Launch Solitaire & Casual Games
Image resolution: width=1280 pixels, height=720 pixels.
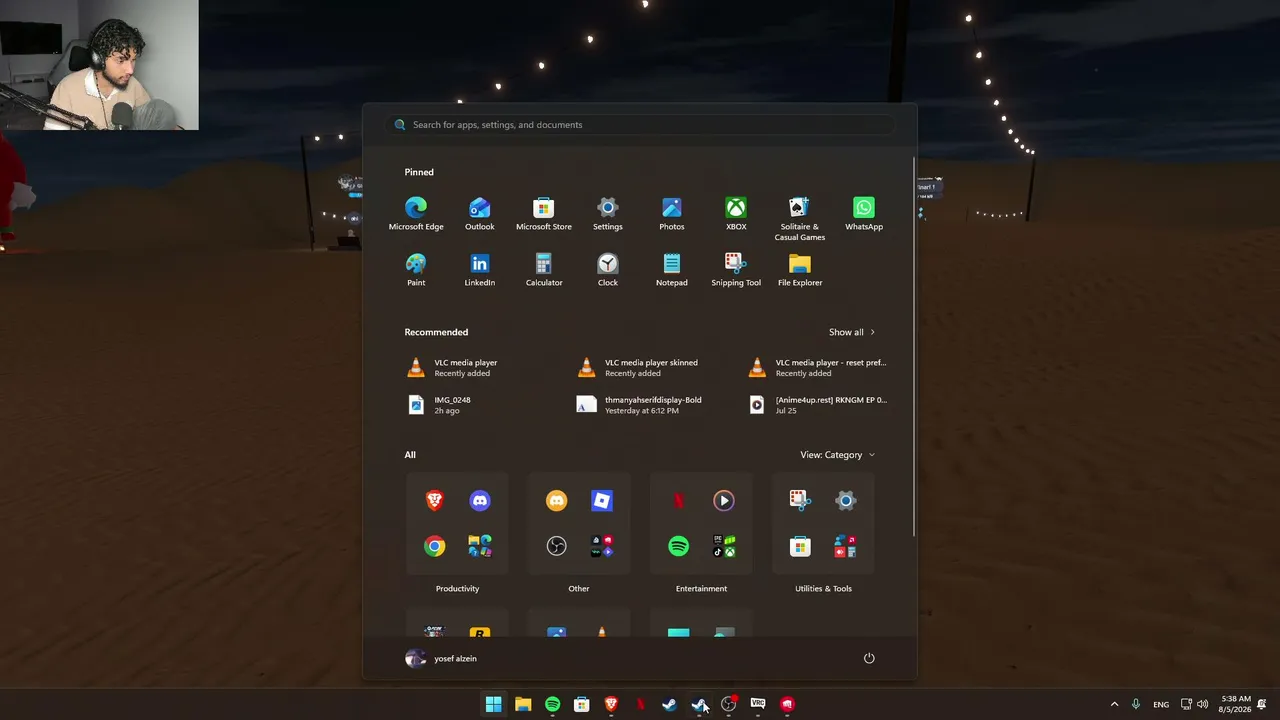(x=800, y=219)
